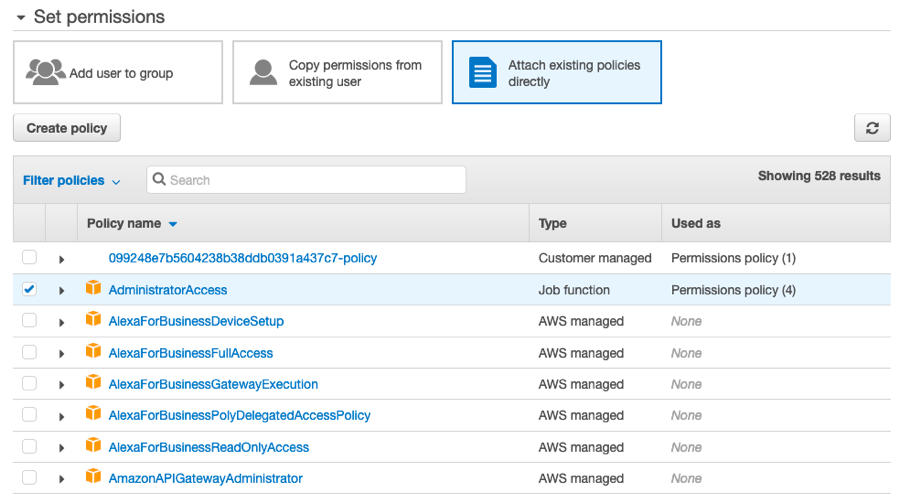899x502 pixels.
Task: Click the orange box icon beside AdministratorAccess
Action: pyautogui.click(x=93, y=288)
